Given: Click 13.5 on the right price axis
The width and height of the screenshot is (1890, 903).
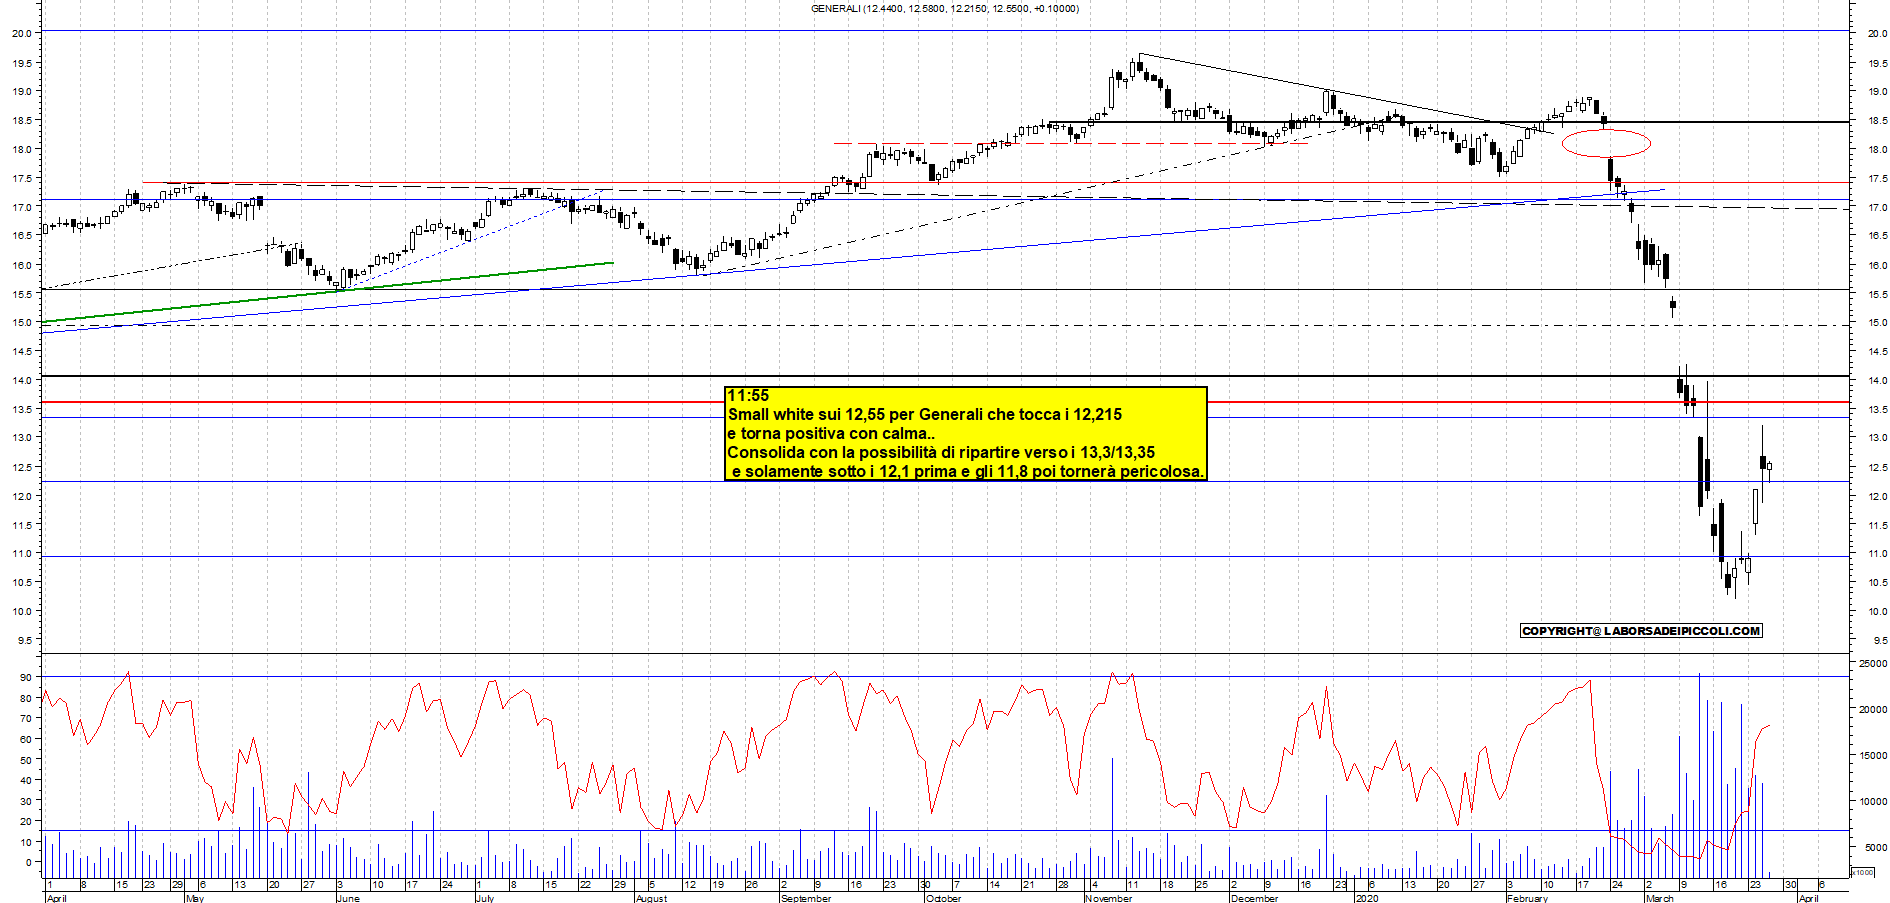Looking at the screenshot, I should click(1877, 410).
